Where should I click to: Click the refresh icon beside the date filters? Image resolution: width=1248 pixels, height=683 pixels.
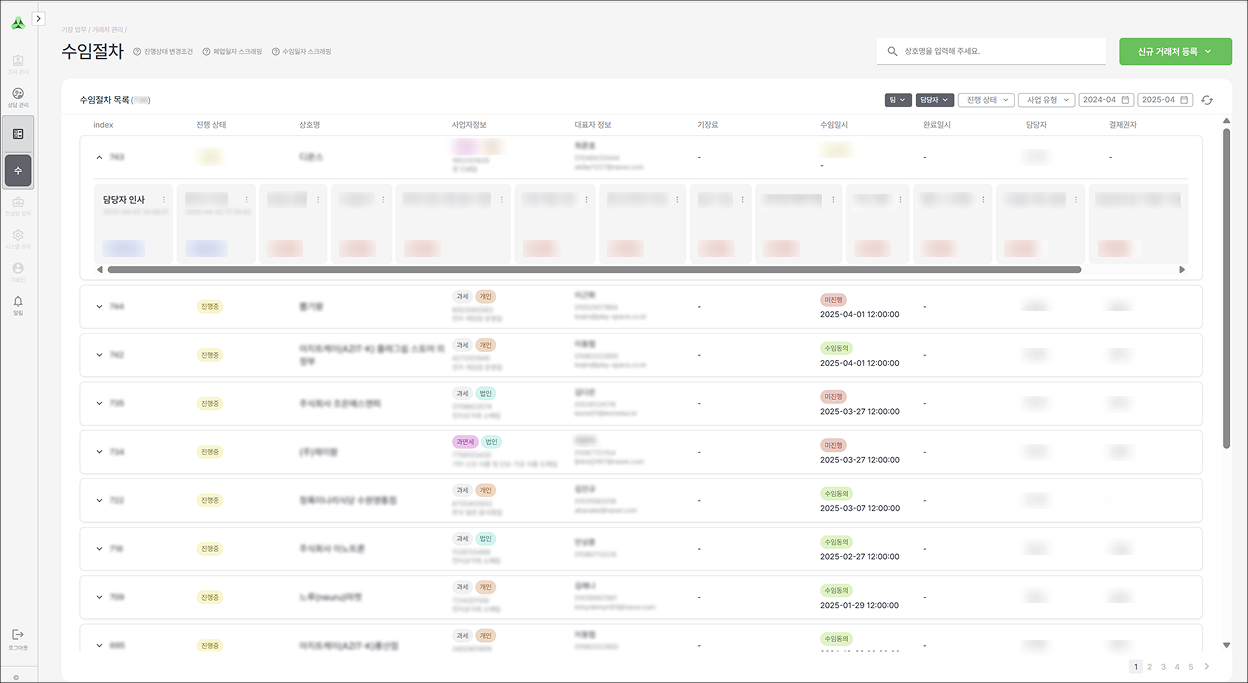1207,100
